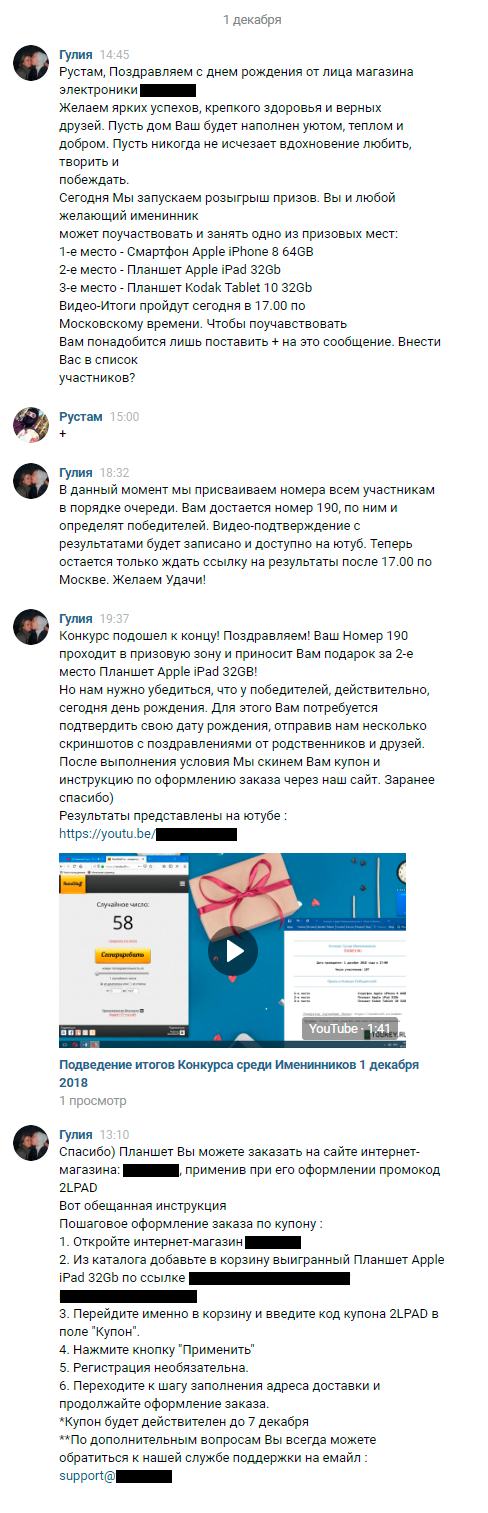Viewport: 488px width, 1513px height.
Task: Click the 19:37 message timestamp
Action: tap(115, 618)
